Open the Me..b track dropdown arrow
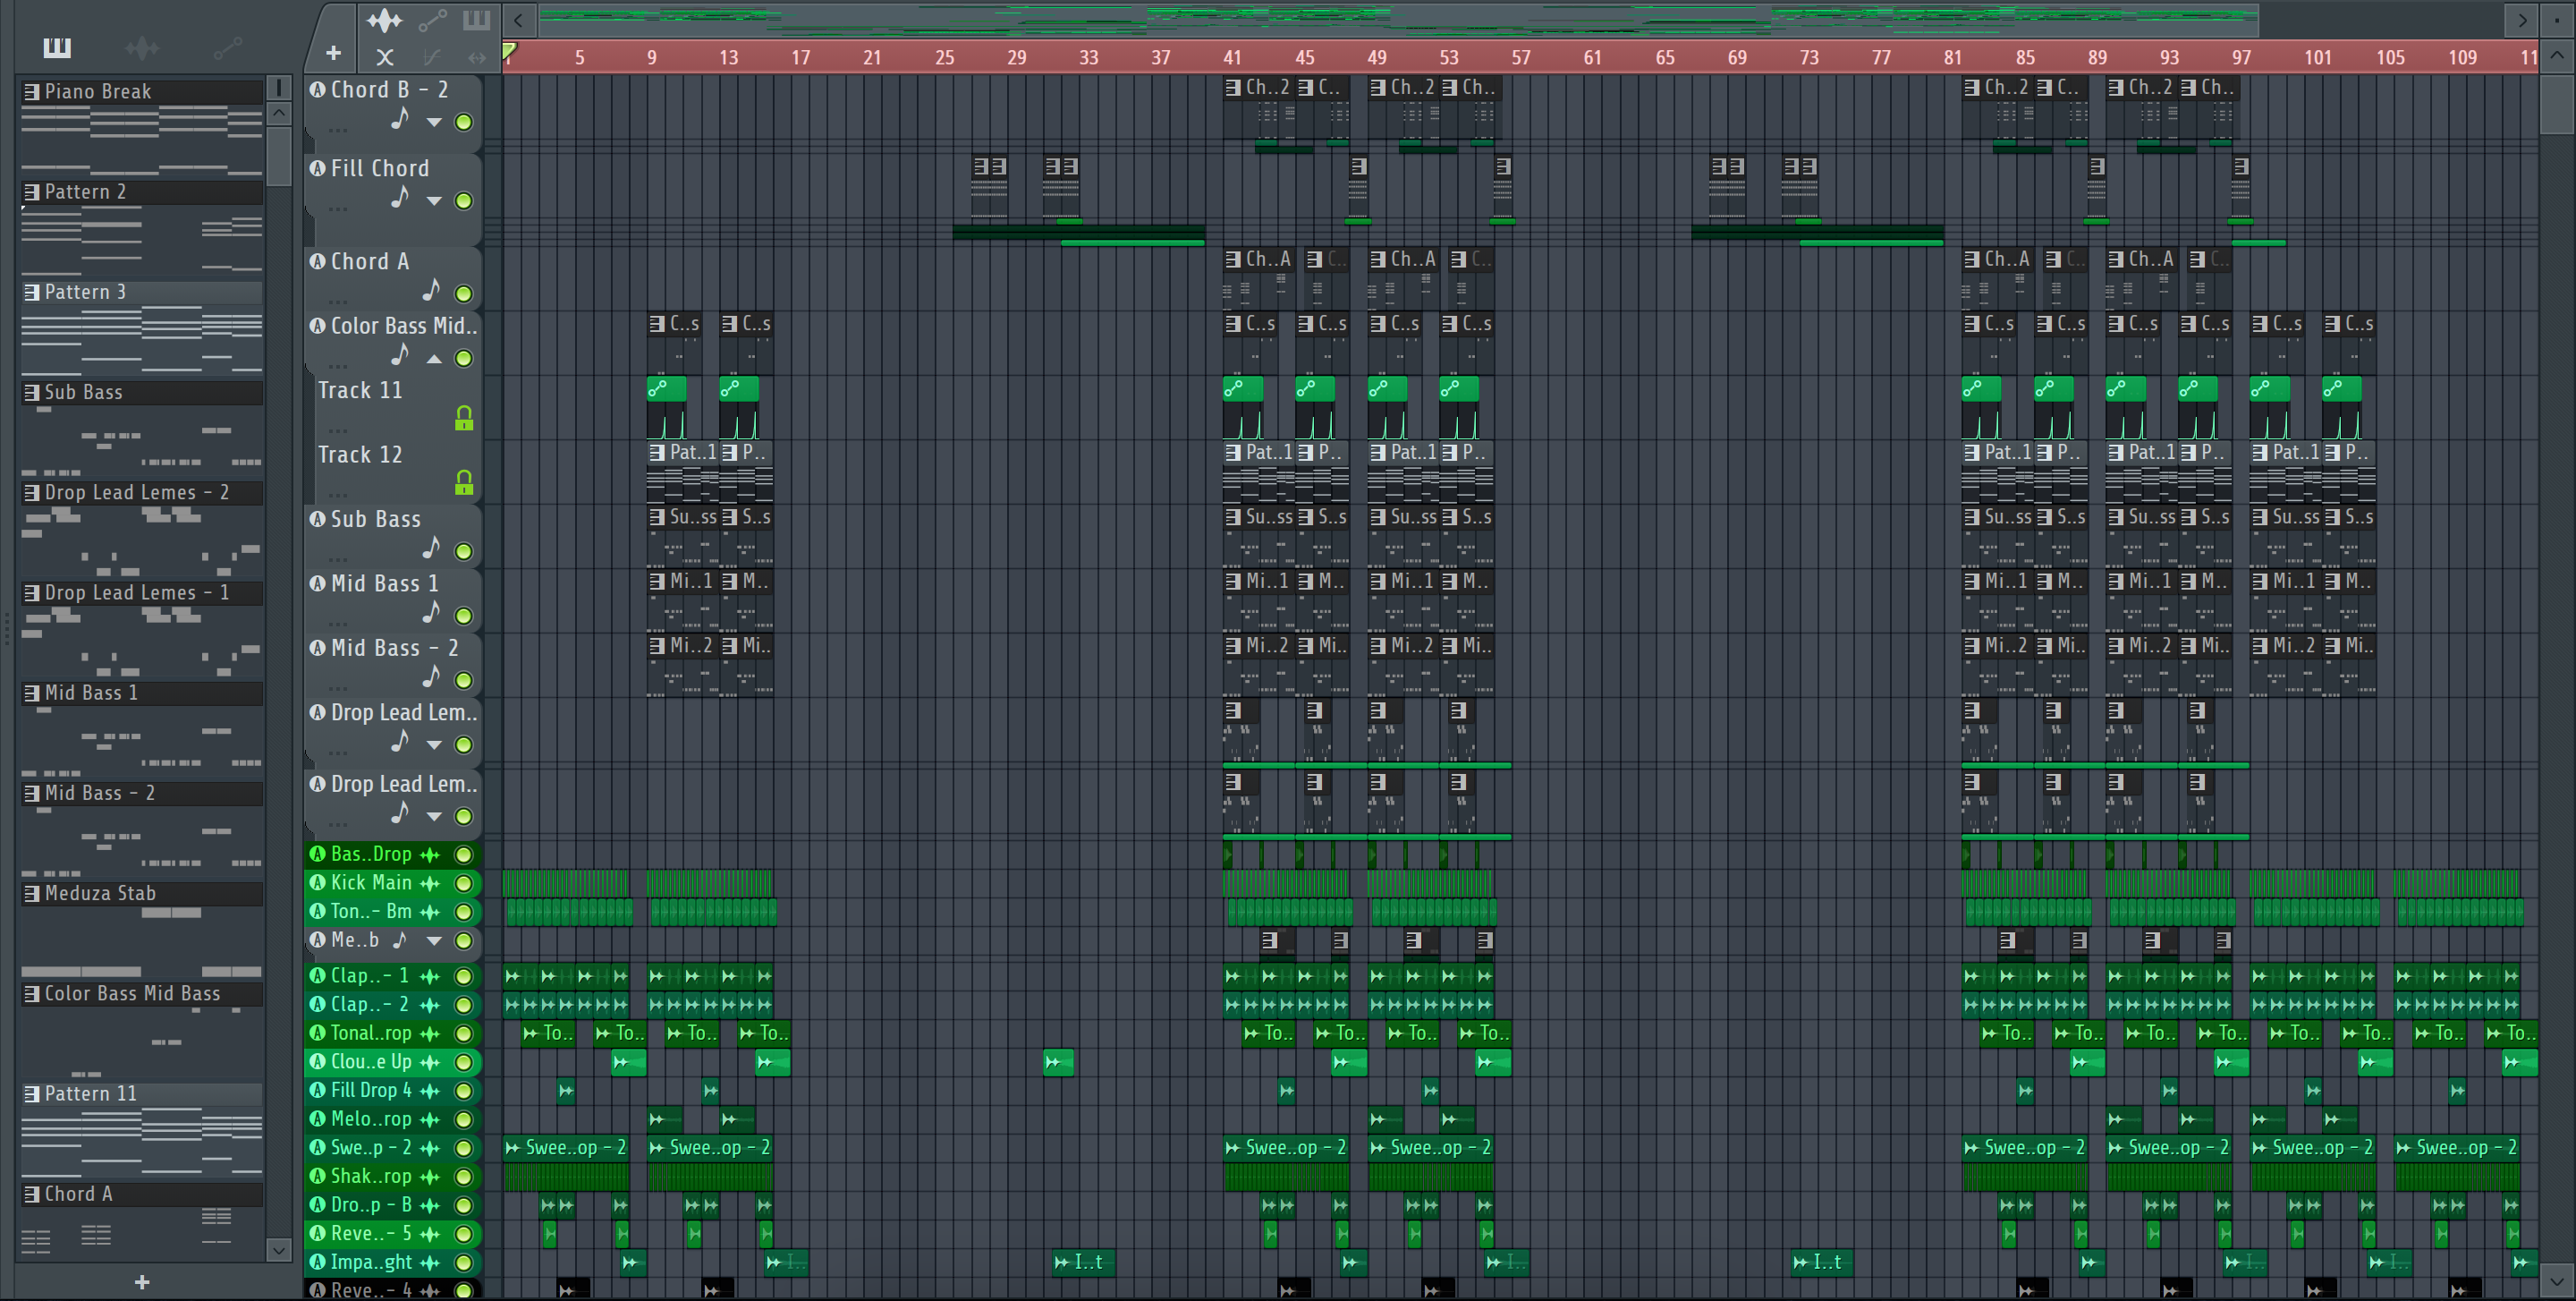Screen dimensions: 2576x1301 point(434,941)
